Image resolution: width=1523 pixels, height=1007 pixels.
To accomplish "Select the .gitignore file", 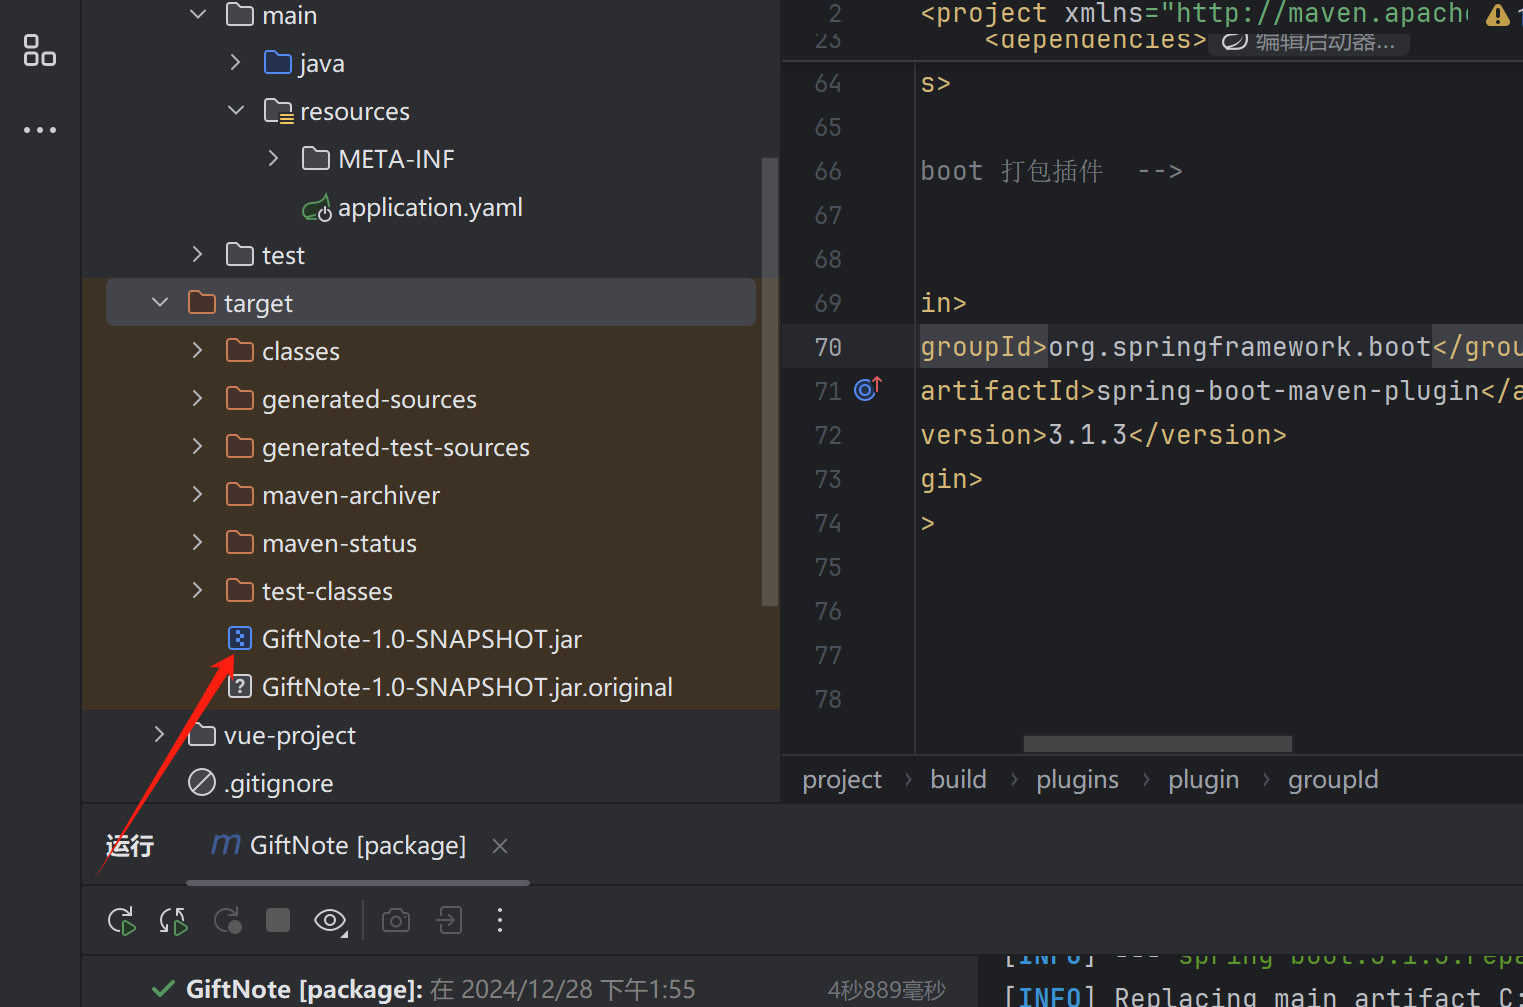I will coord(279,783).
